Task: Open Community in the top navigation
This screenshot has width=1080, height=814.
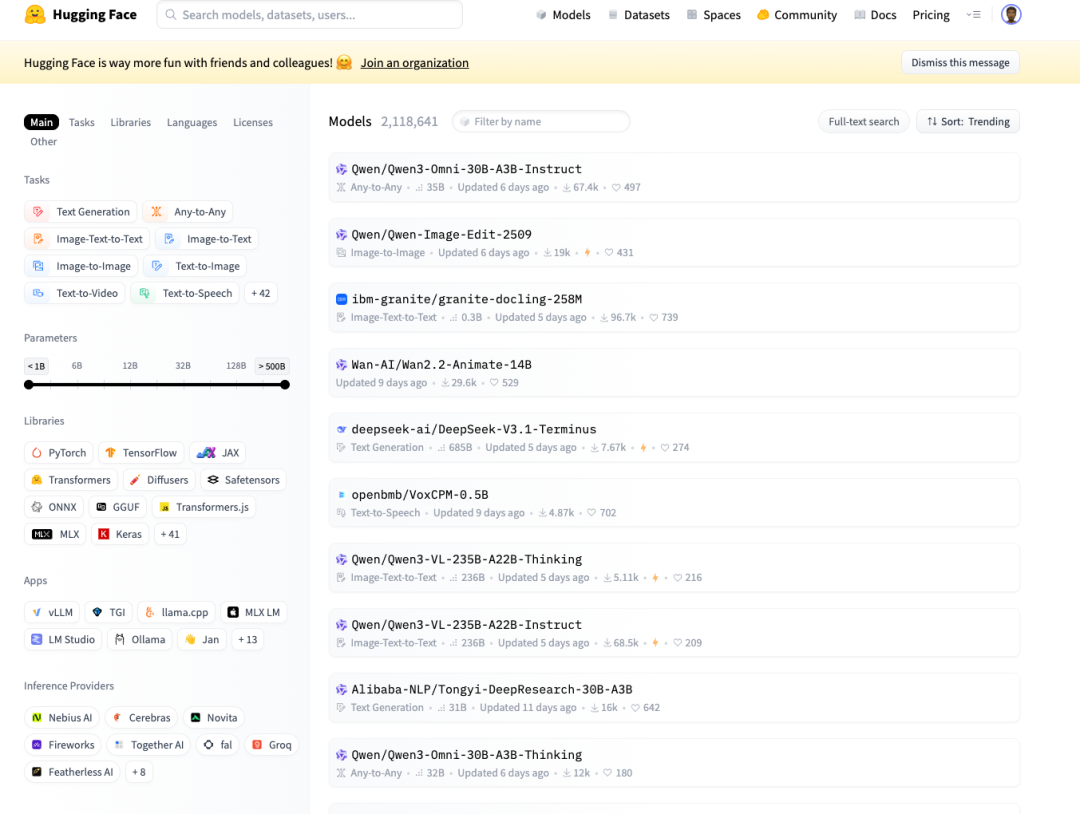Action: (x=797, y=15)
